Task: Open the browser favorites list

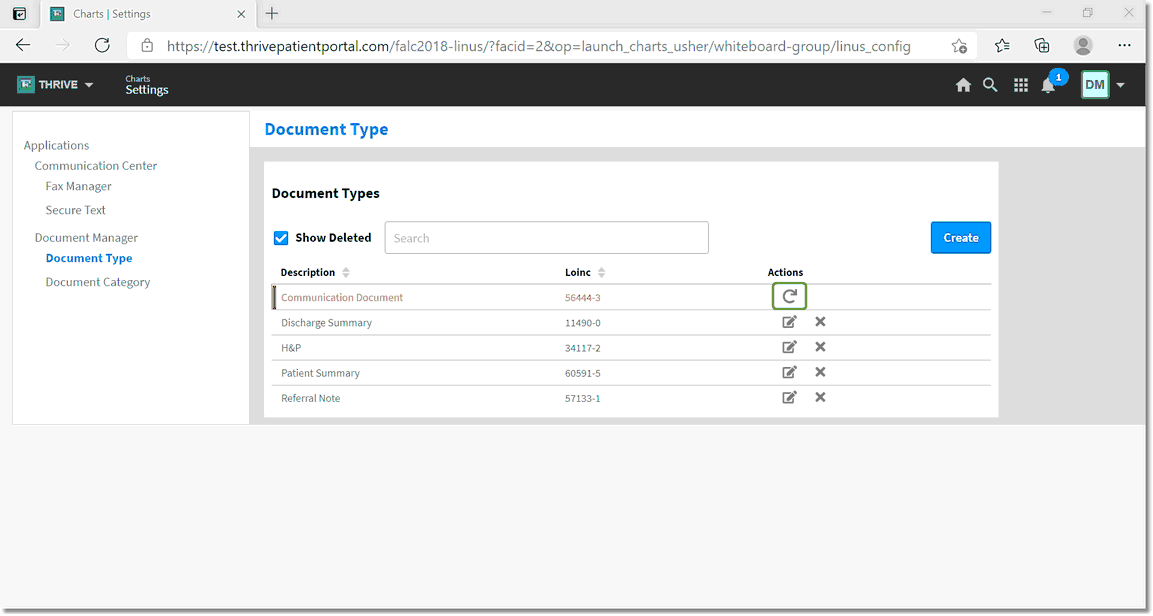Action: click(x=1002, y=46)
